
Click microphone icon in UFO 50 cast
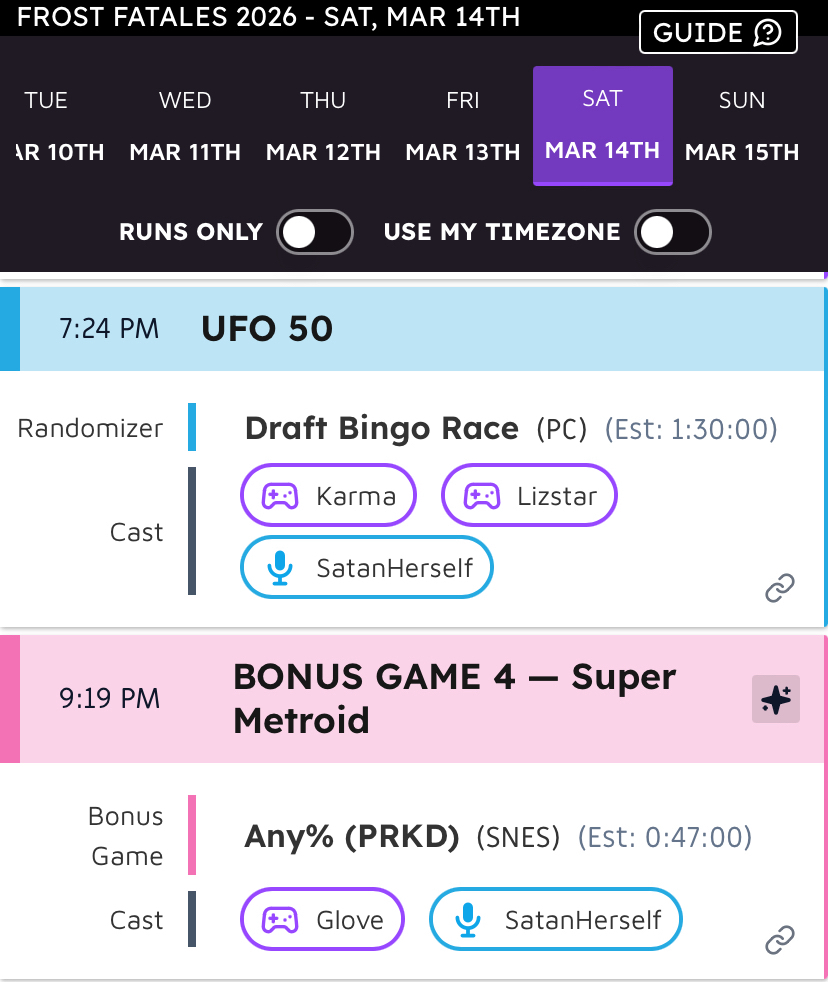click(280, 568)
